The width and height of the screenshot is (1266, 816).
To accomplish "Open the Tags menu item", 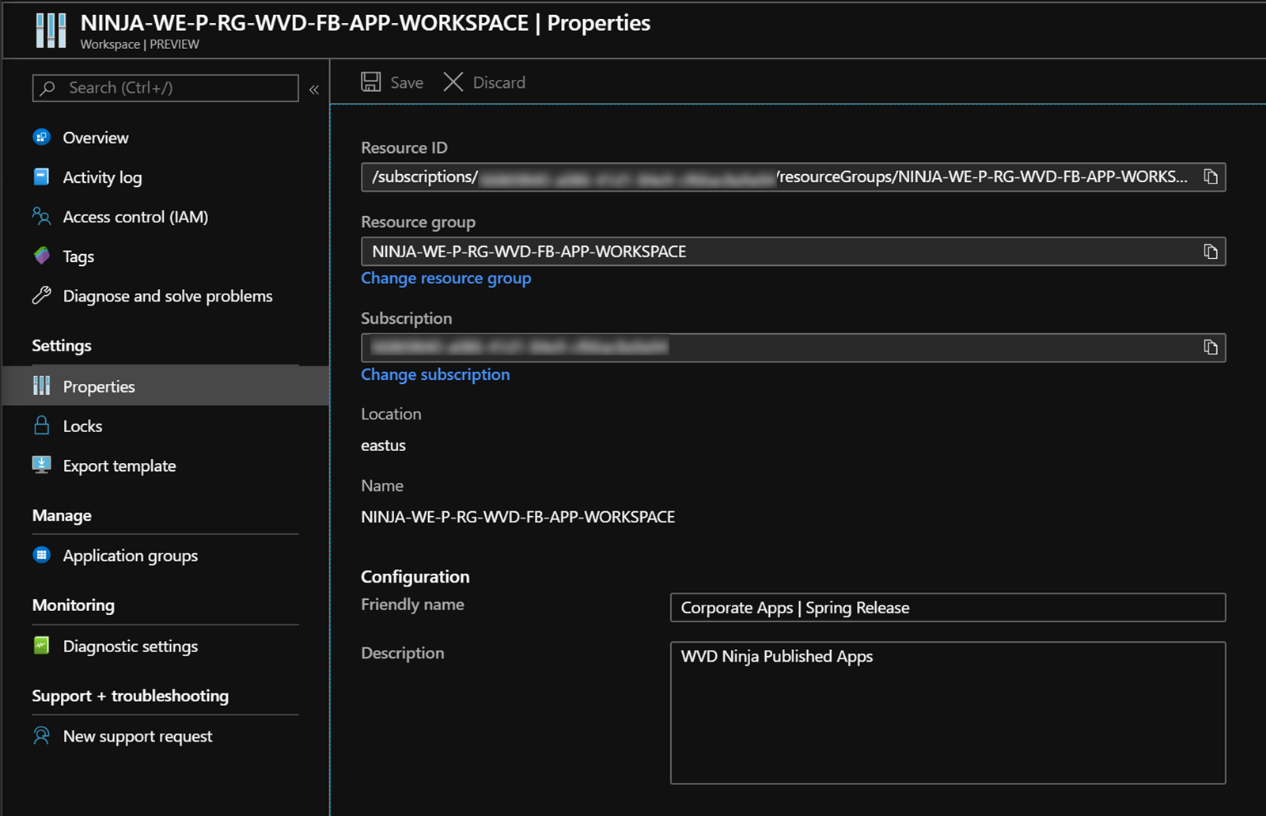I will (78, 257).
